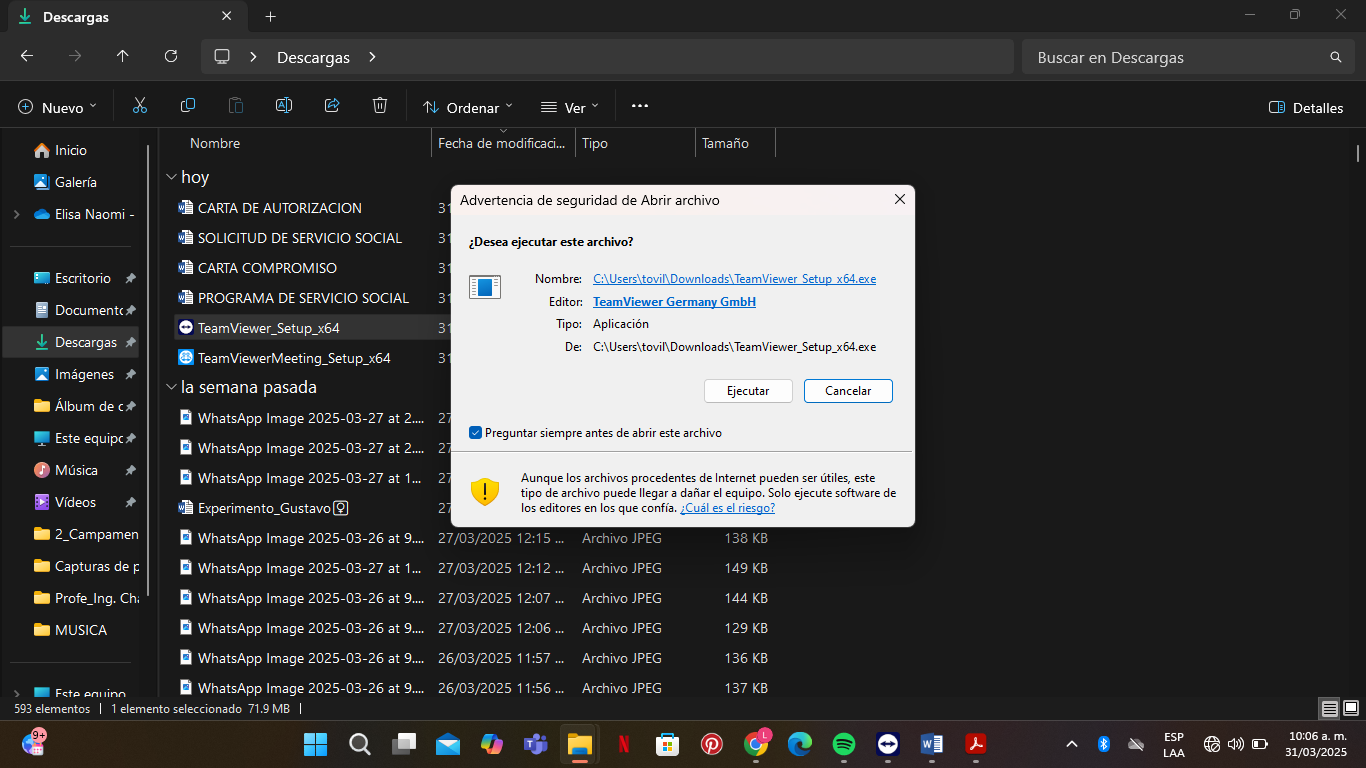Screen dimensions: 1366x768
Task: Open Microsoft Teams from the taskbar
Action: [536, 744]
